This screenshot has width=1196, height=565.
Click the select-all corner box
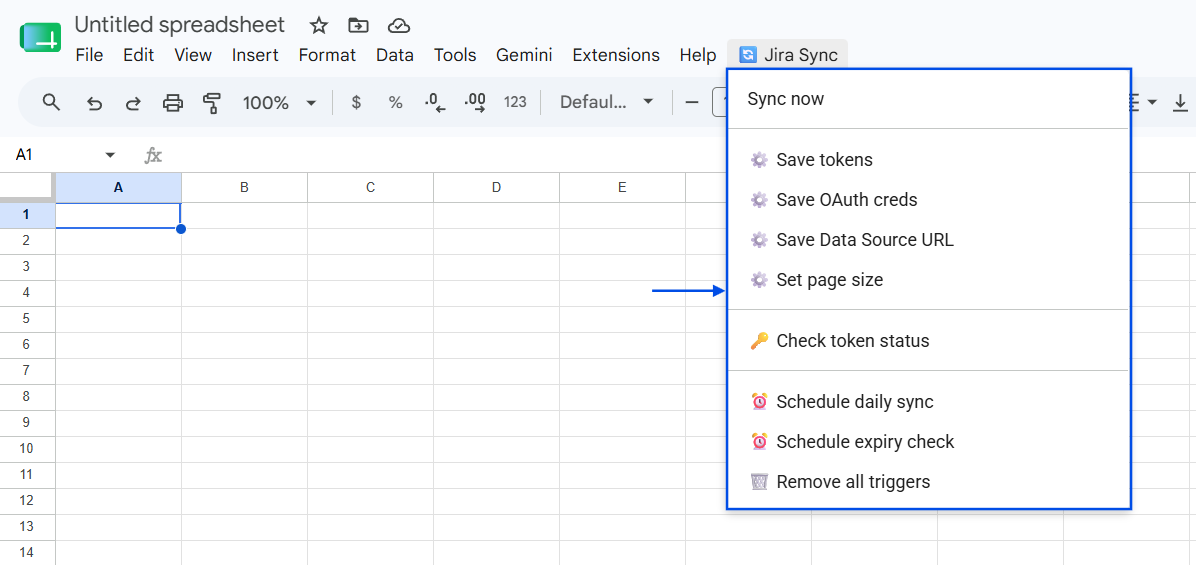26,188
